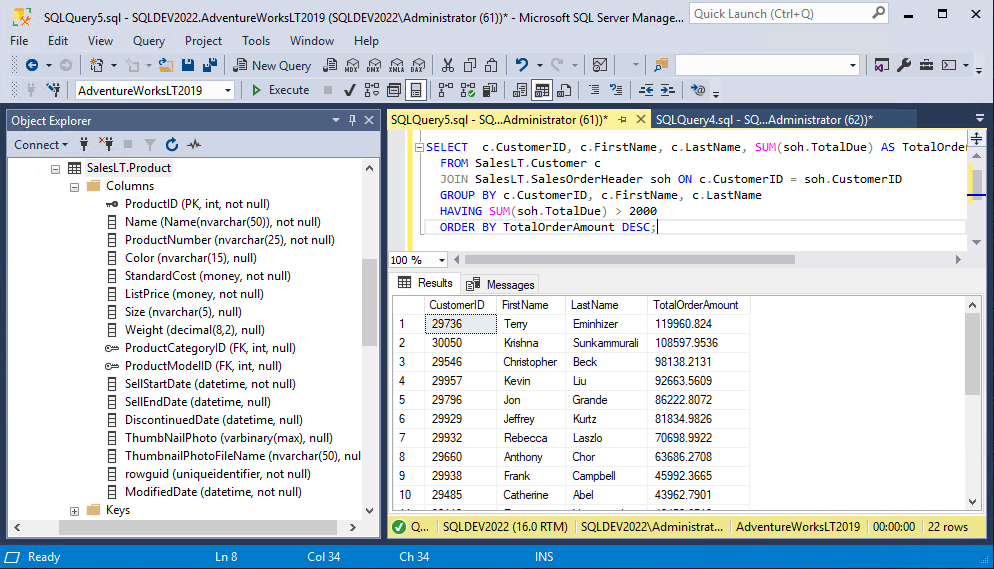Viewport: 994px width, 569px height.
Task: Click the Parse checkmark icon
Action: (349, 91)
